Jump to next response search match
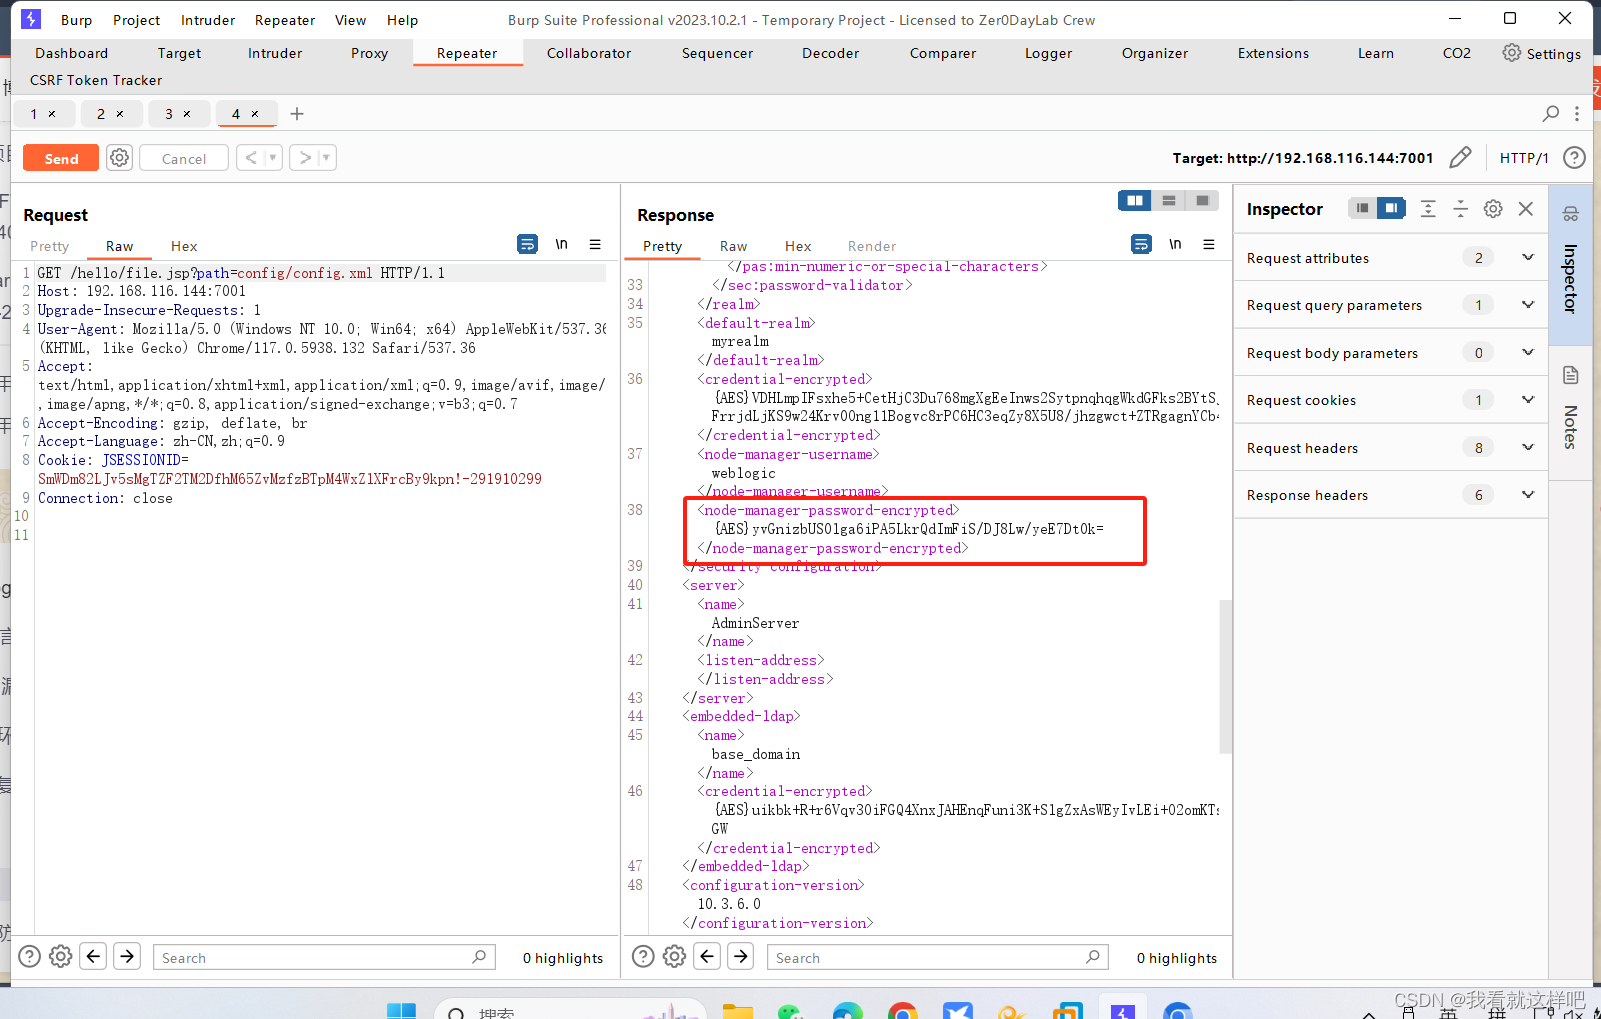1601x1019 pixels. click(741, 957)
